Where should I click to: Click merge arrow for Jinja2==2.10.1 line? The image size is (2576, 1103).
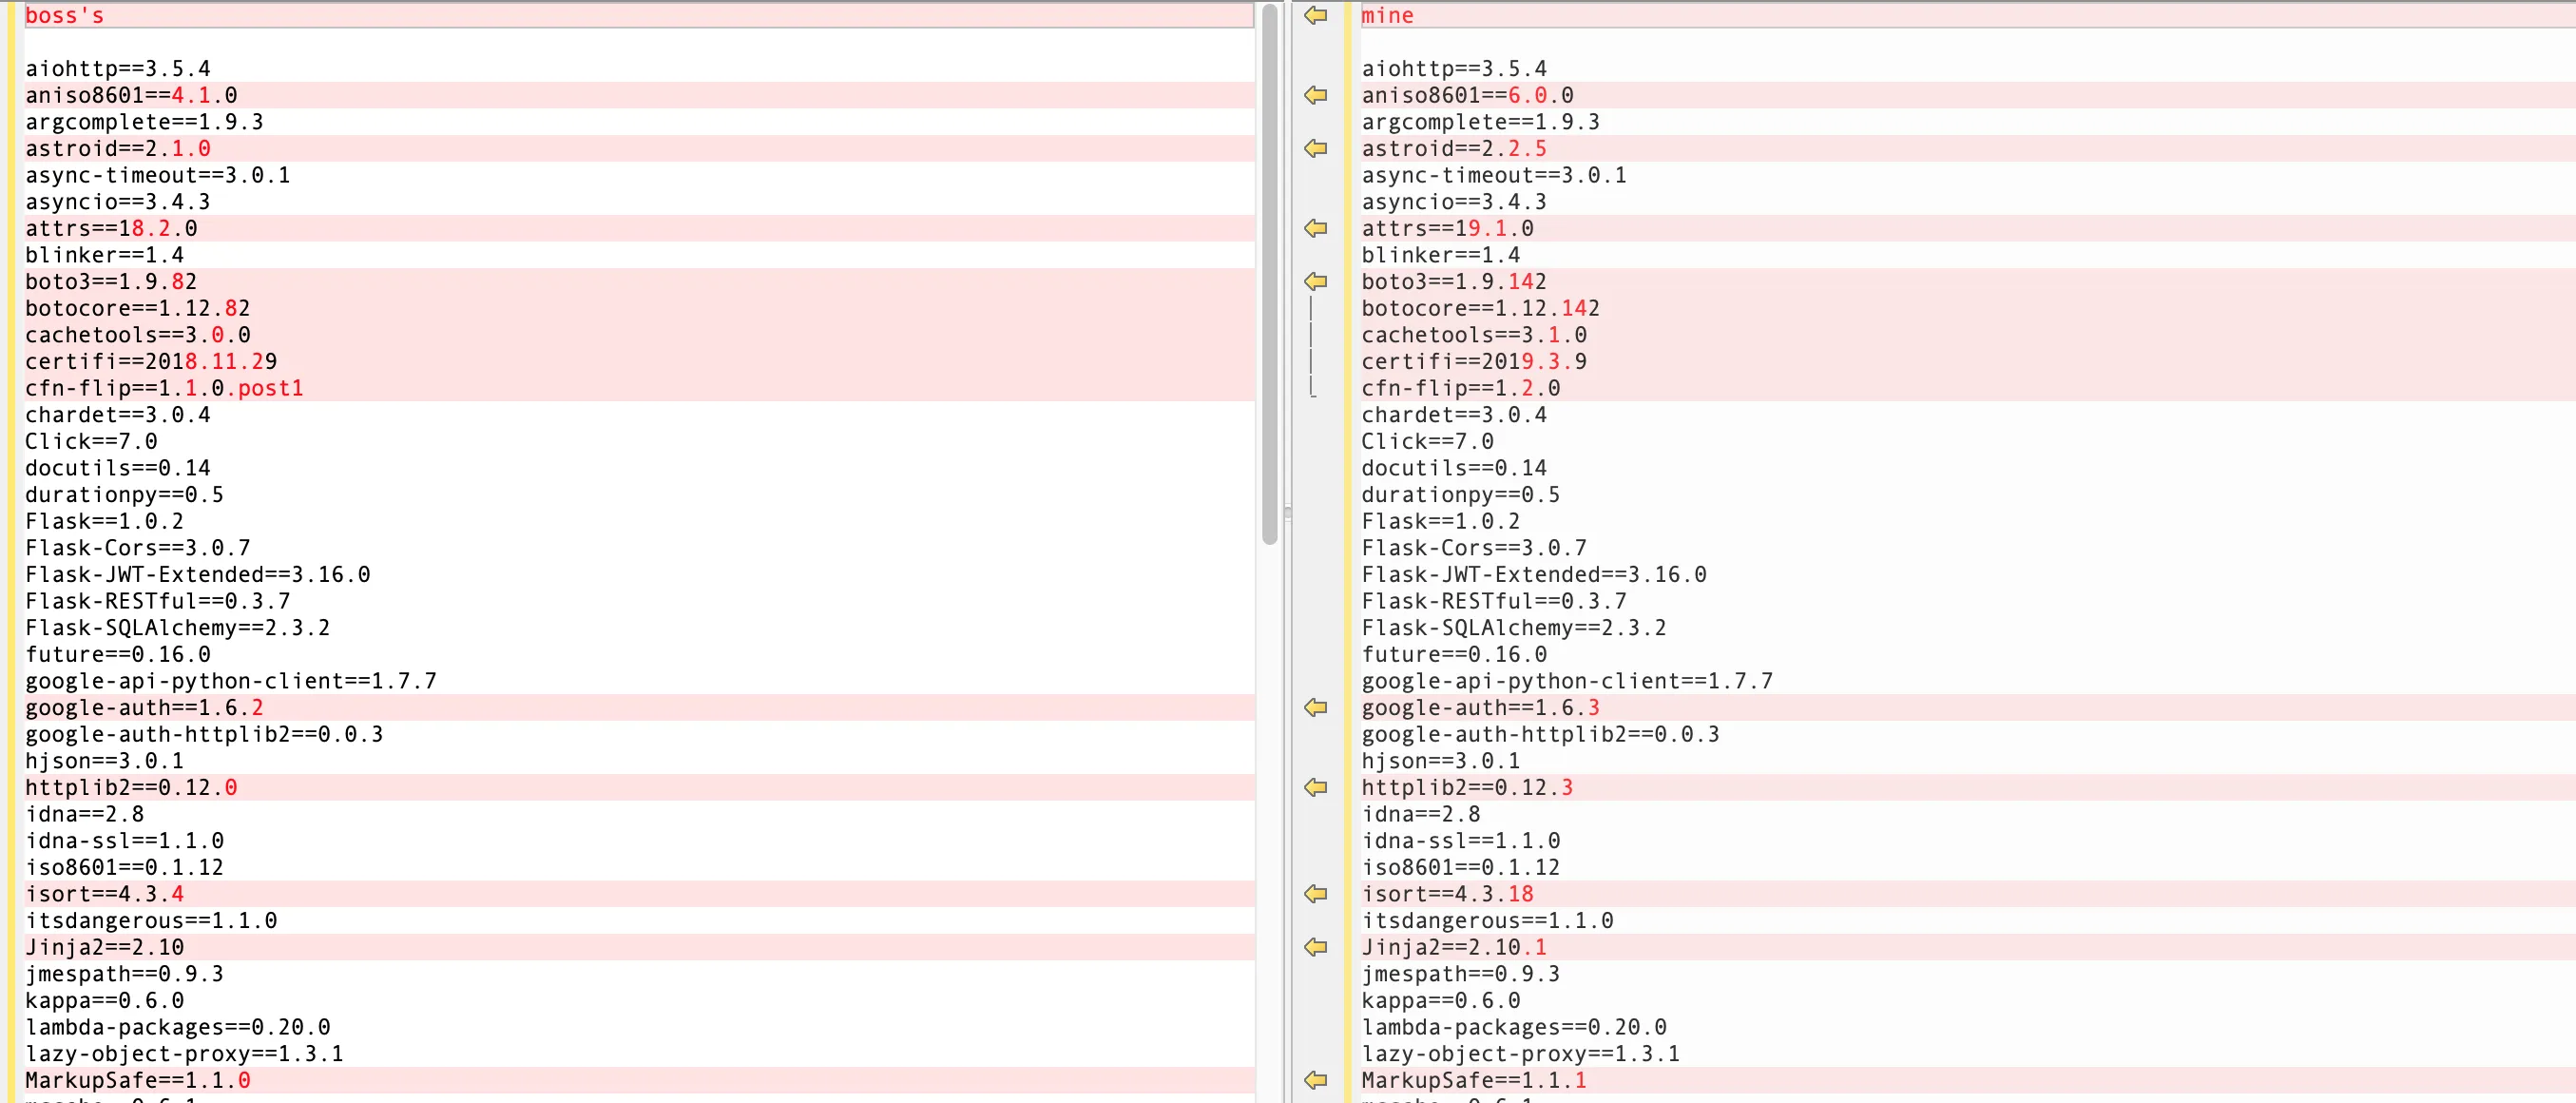(1315, 946)
